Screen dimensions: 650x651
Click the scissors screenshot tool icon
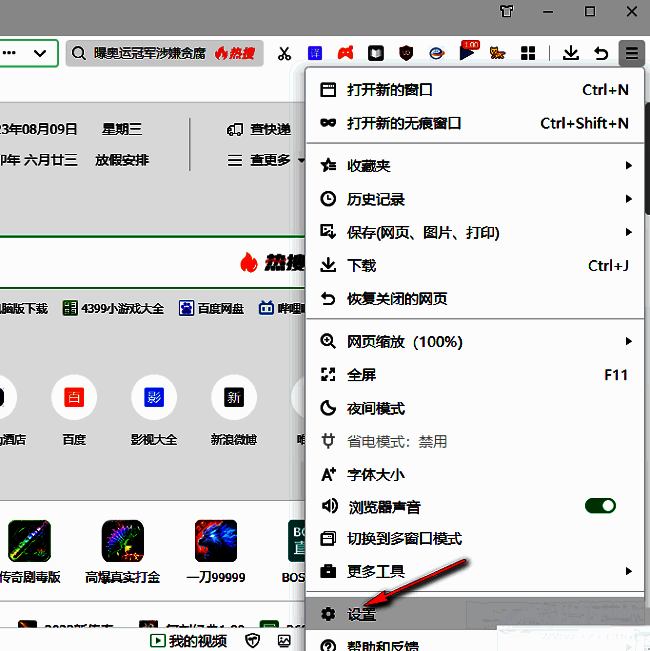click(x=284, y=53)
